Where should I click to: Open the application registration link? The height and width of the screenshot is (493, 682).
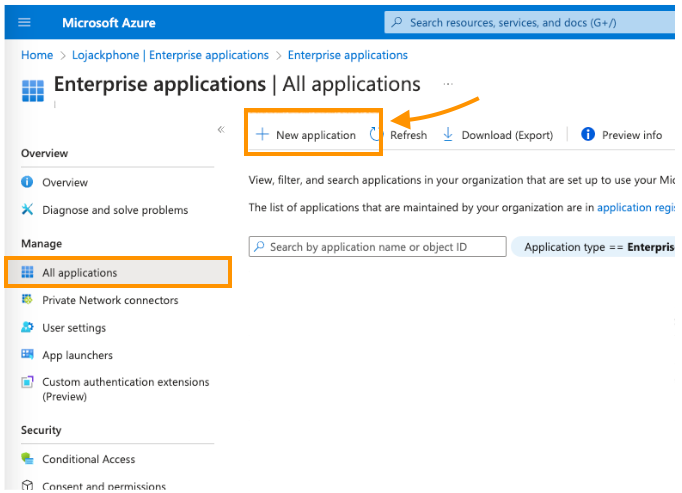[635, 208]
